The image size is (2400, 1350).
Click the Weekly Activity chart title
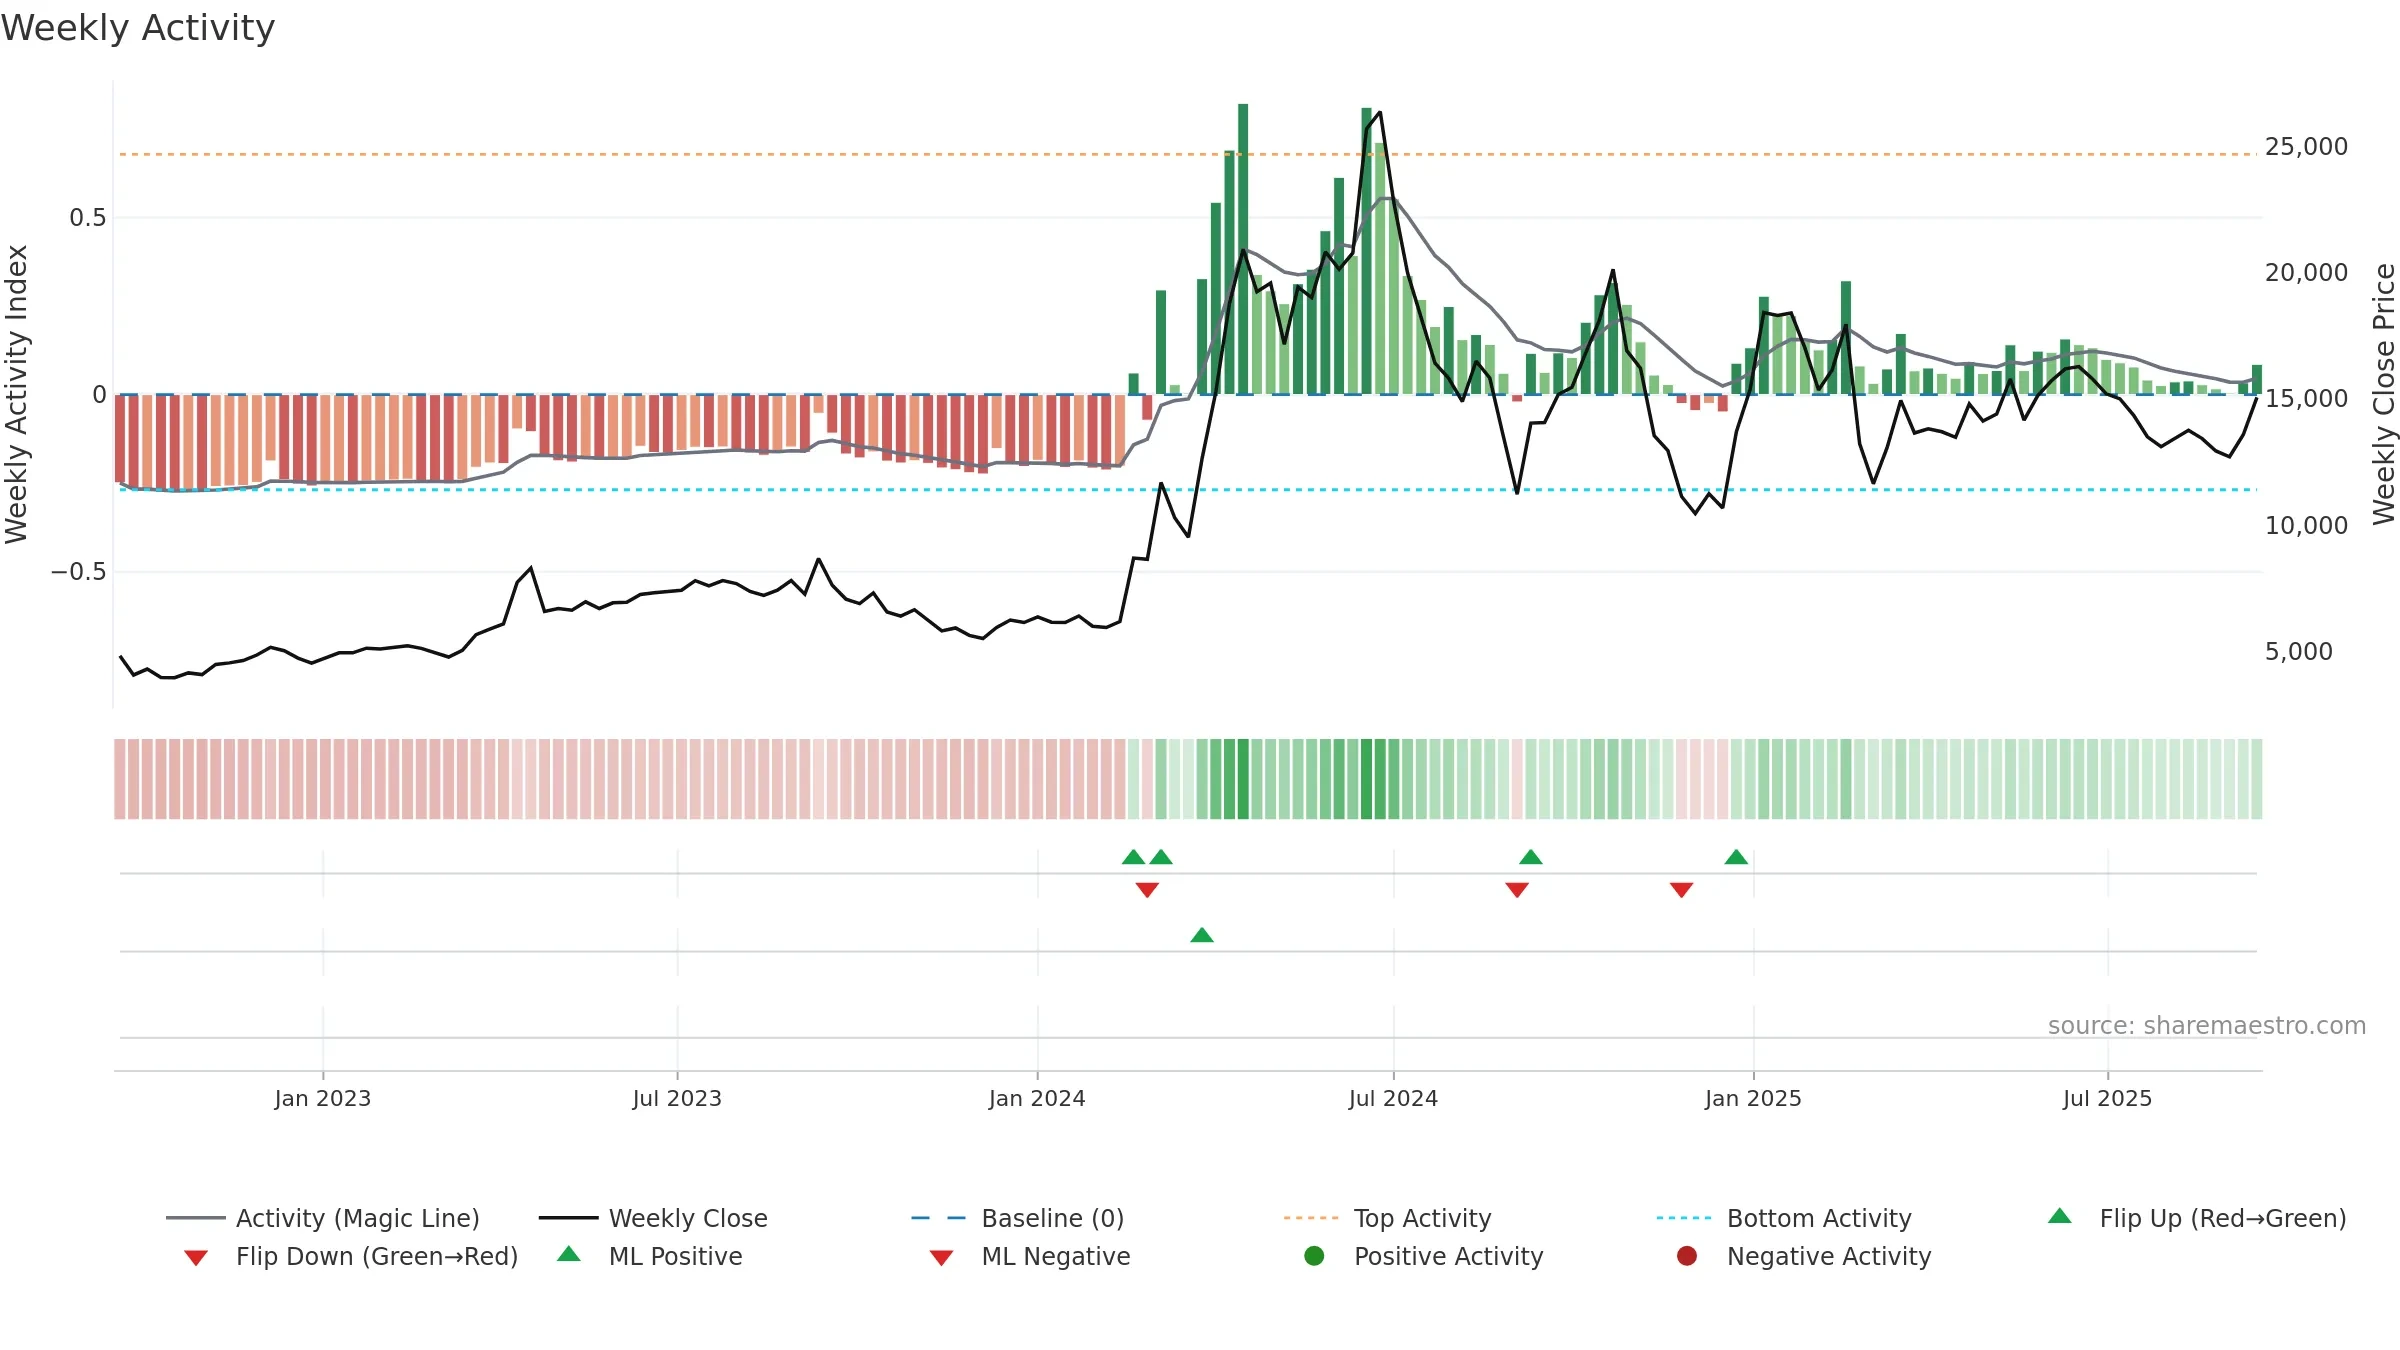(138, 28)
